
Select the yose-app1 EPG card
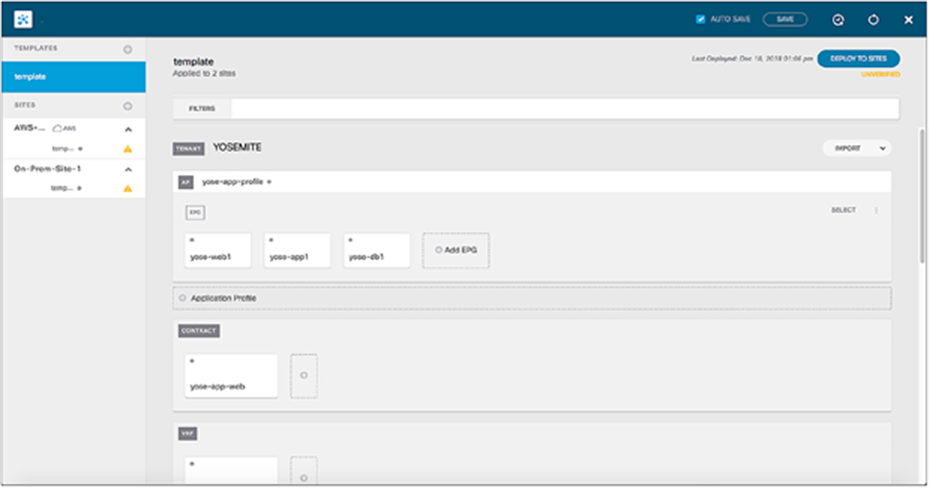[297, 250]
